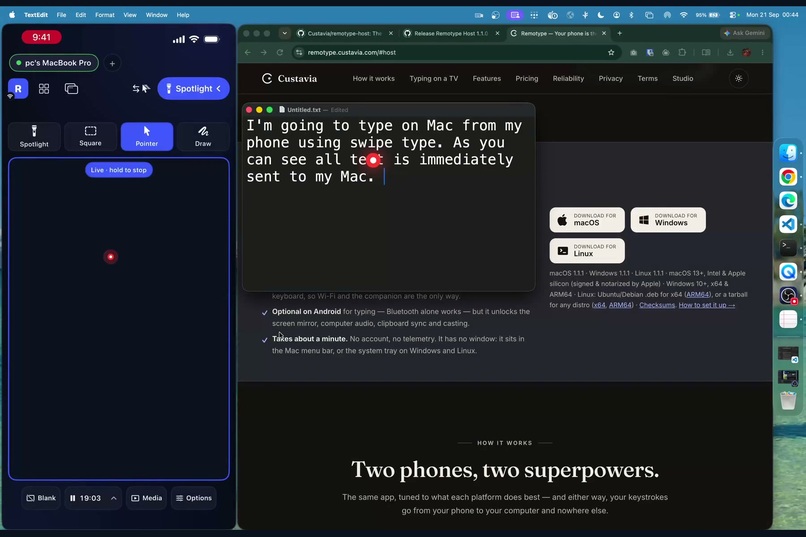Select the pc's MacBook Pro device chip
Screen dimensions: 806x537
[x=54, y=63]
